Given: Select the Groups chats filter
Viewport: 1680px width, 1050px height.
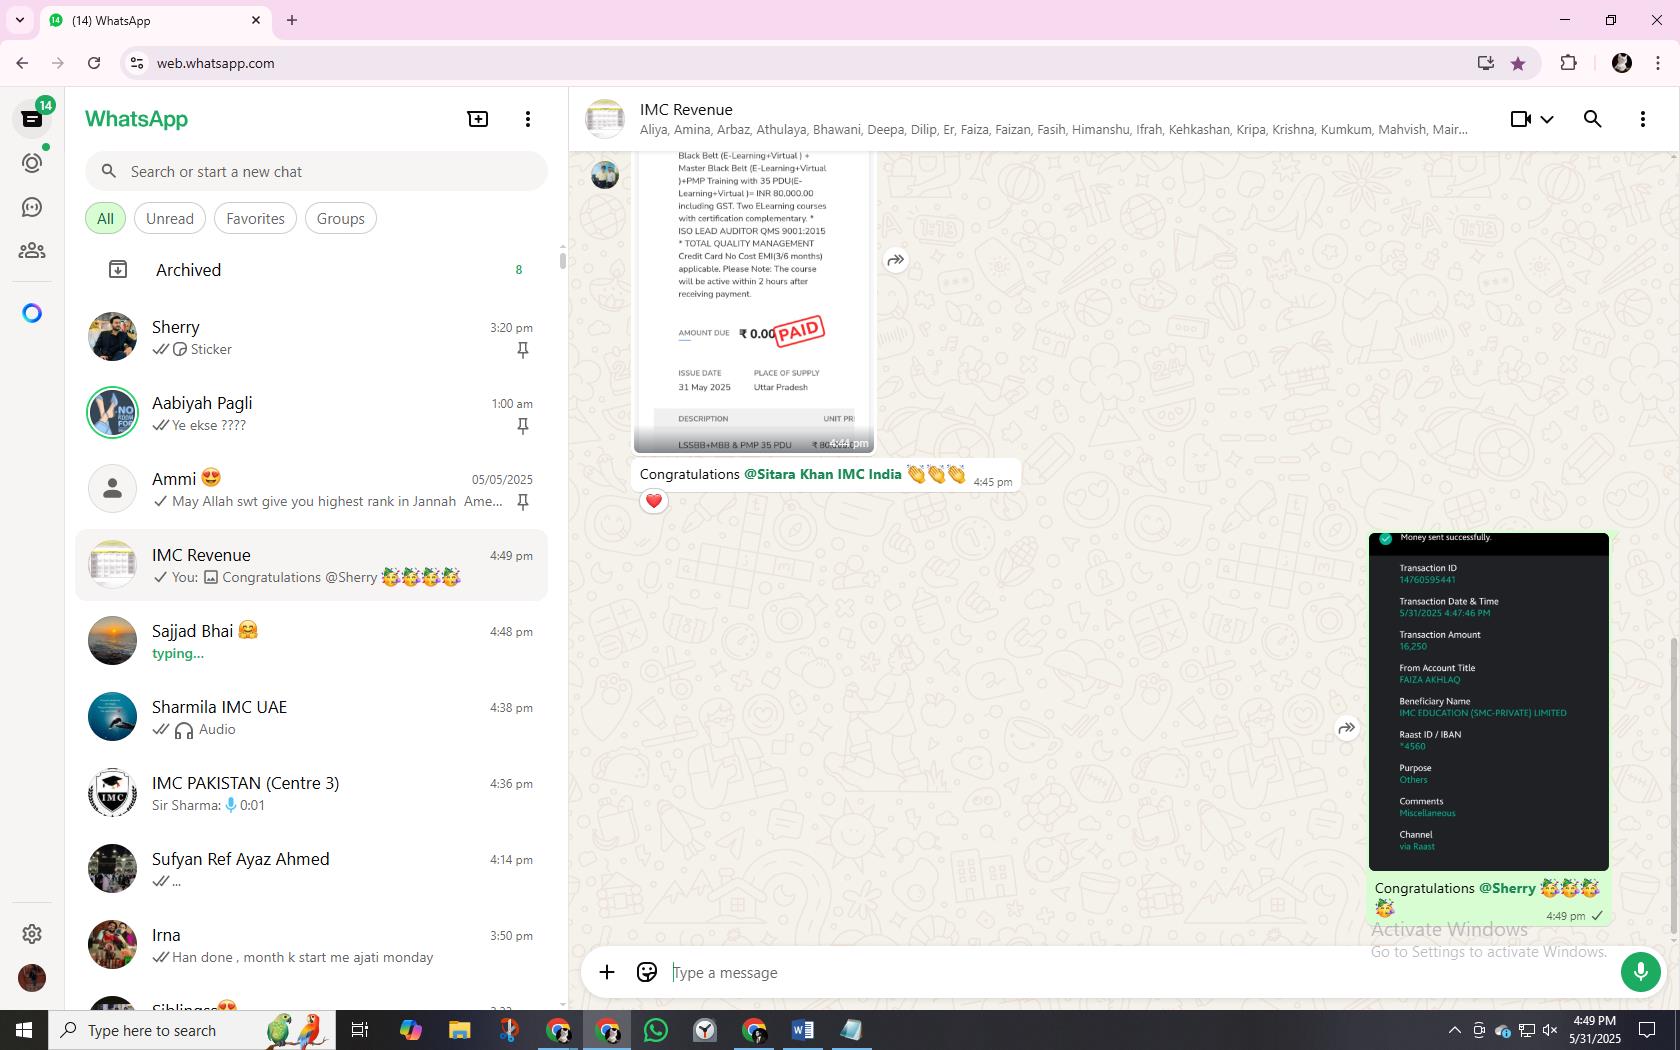Looking at the screenshot, I should coord(341,218).
